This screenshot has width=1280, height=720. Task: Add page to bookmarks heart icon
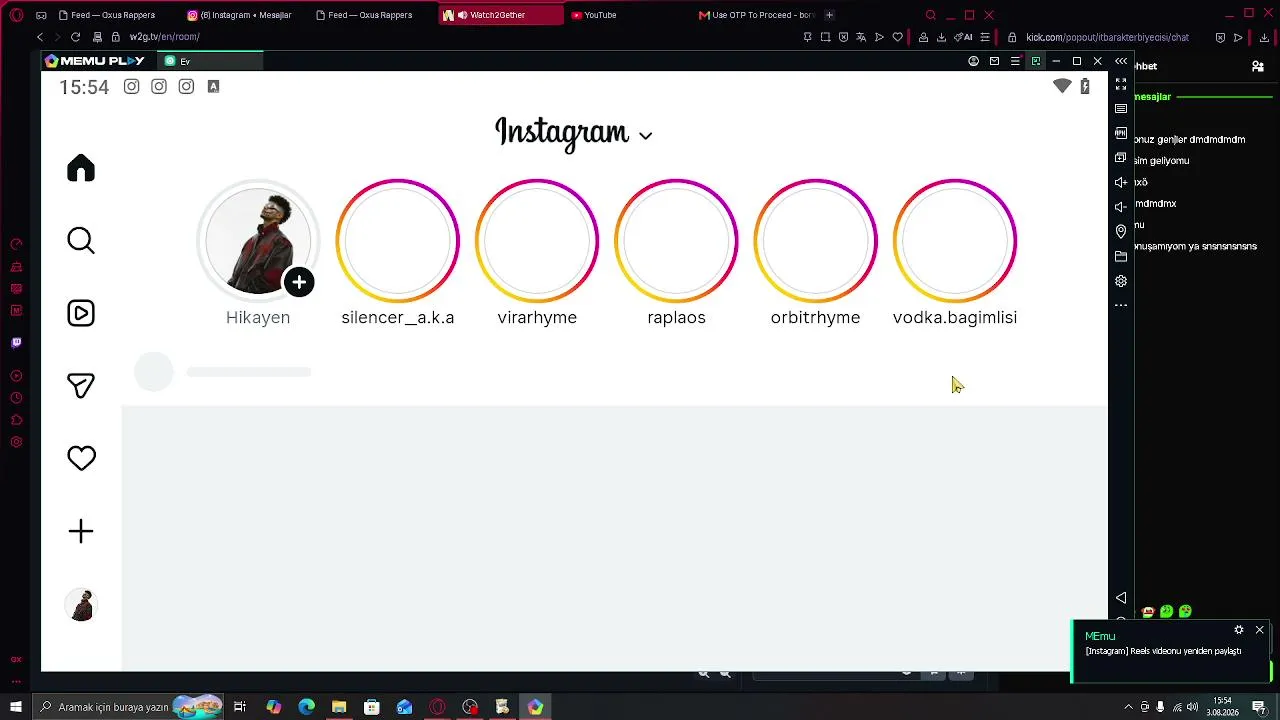pos(897,37)
